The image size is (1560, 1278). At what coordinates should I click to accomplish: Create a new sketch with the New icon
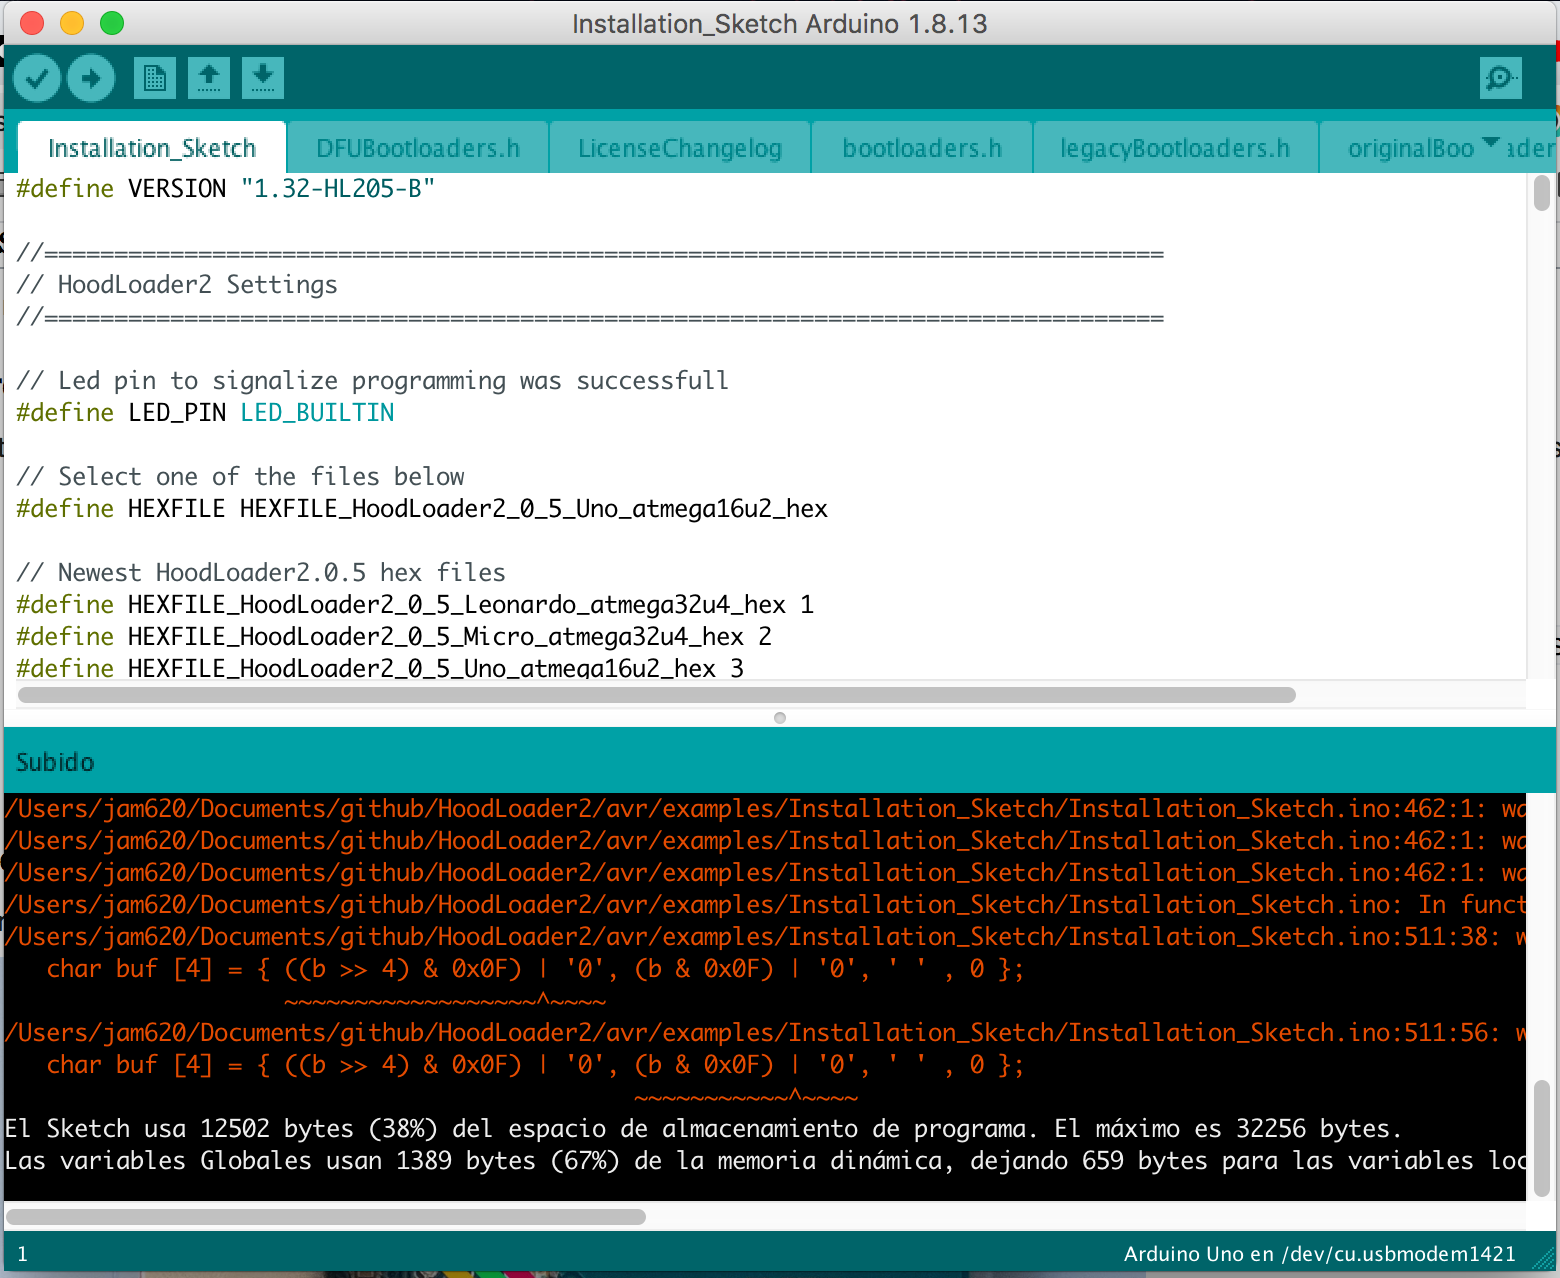pyautogui.click(x=155, y=78)
